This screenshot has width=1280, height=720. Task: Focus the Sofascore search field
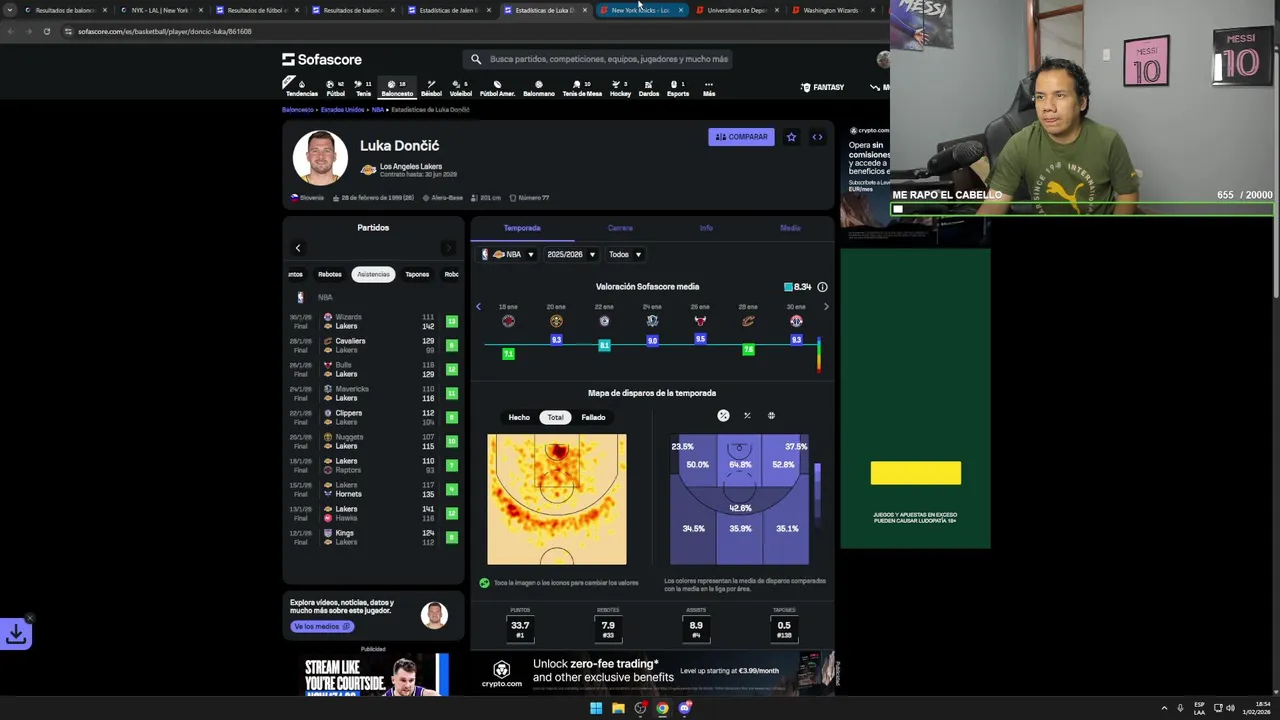(x=600, y=59)
